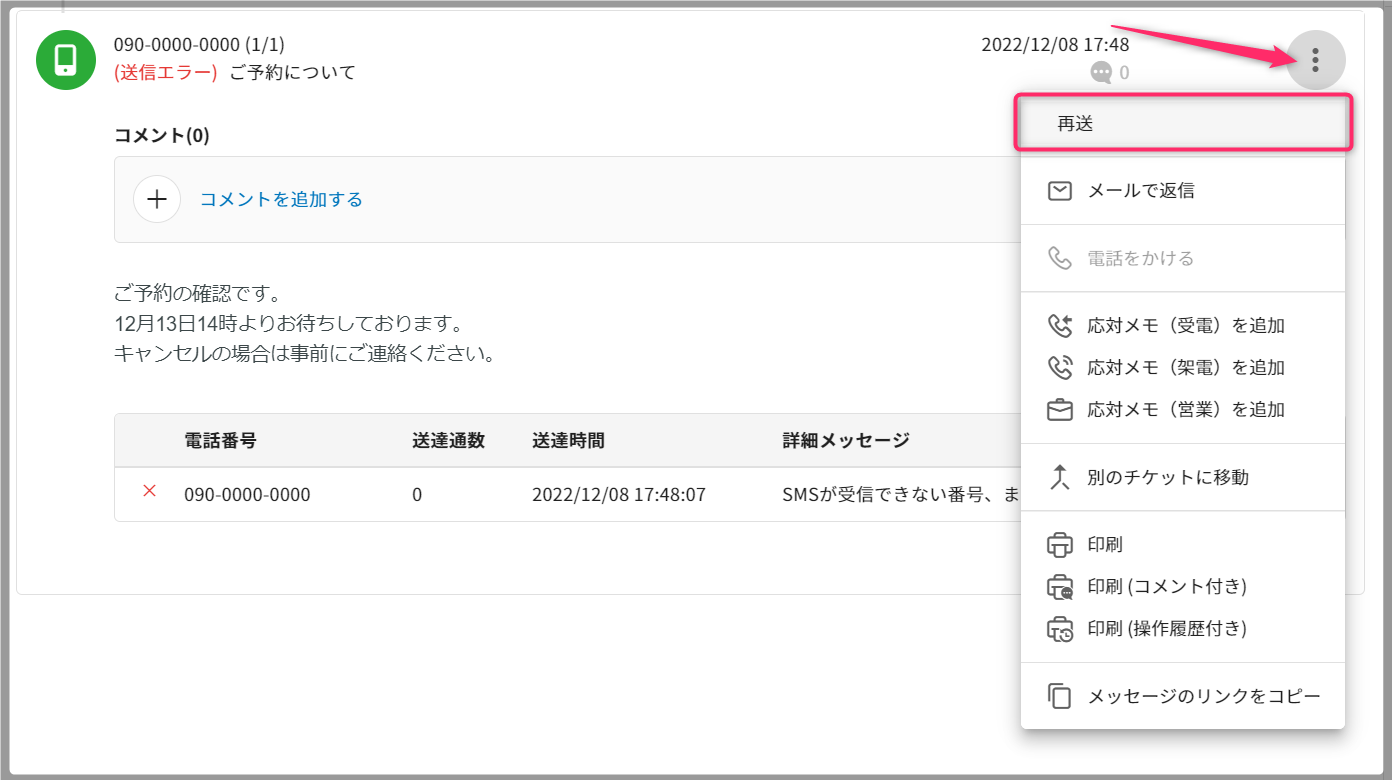Choose 別のチケットに移動 menu entry
The width and height of the screenshot is (1392, 780).
(1168, 478)
